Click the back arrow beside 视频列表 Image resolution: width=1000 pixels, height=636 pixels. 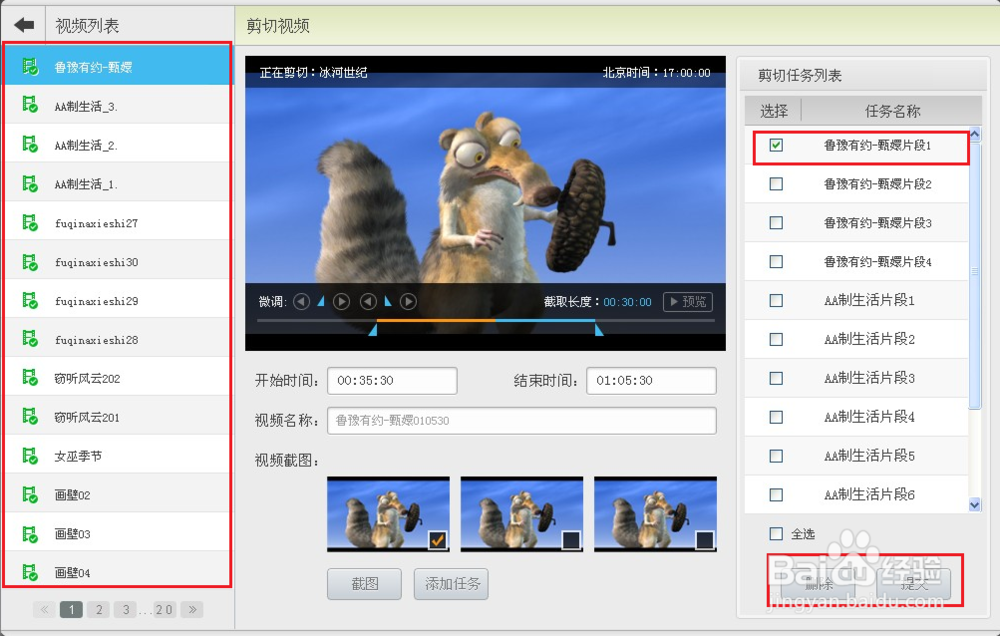23,24
